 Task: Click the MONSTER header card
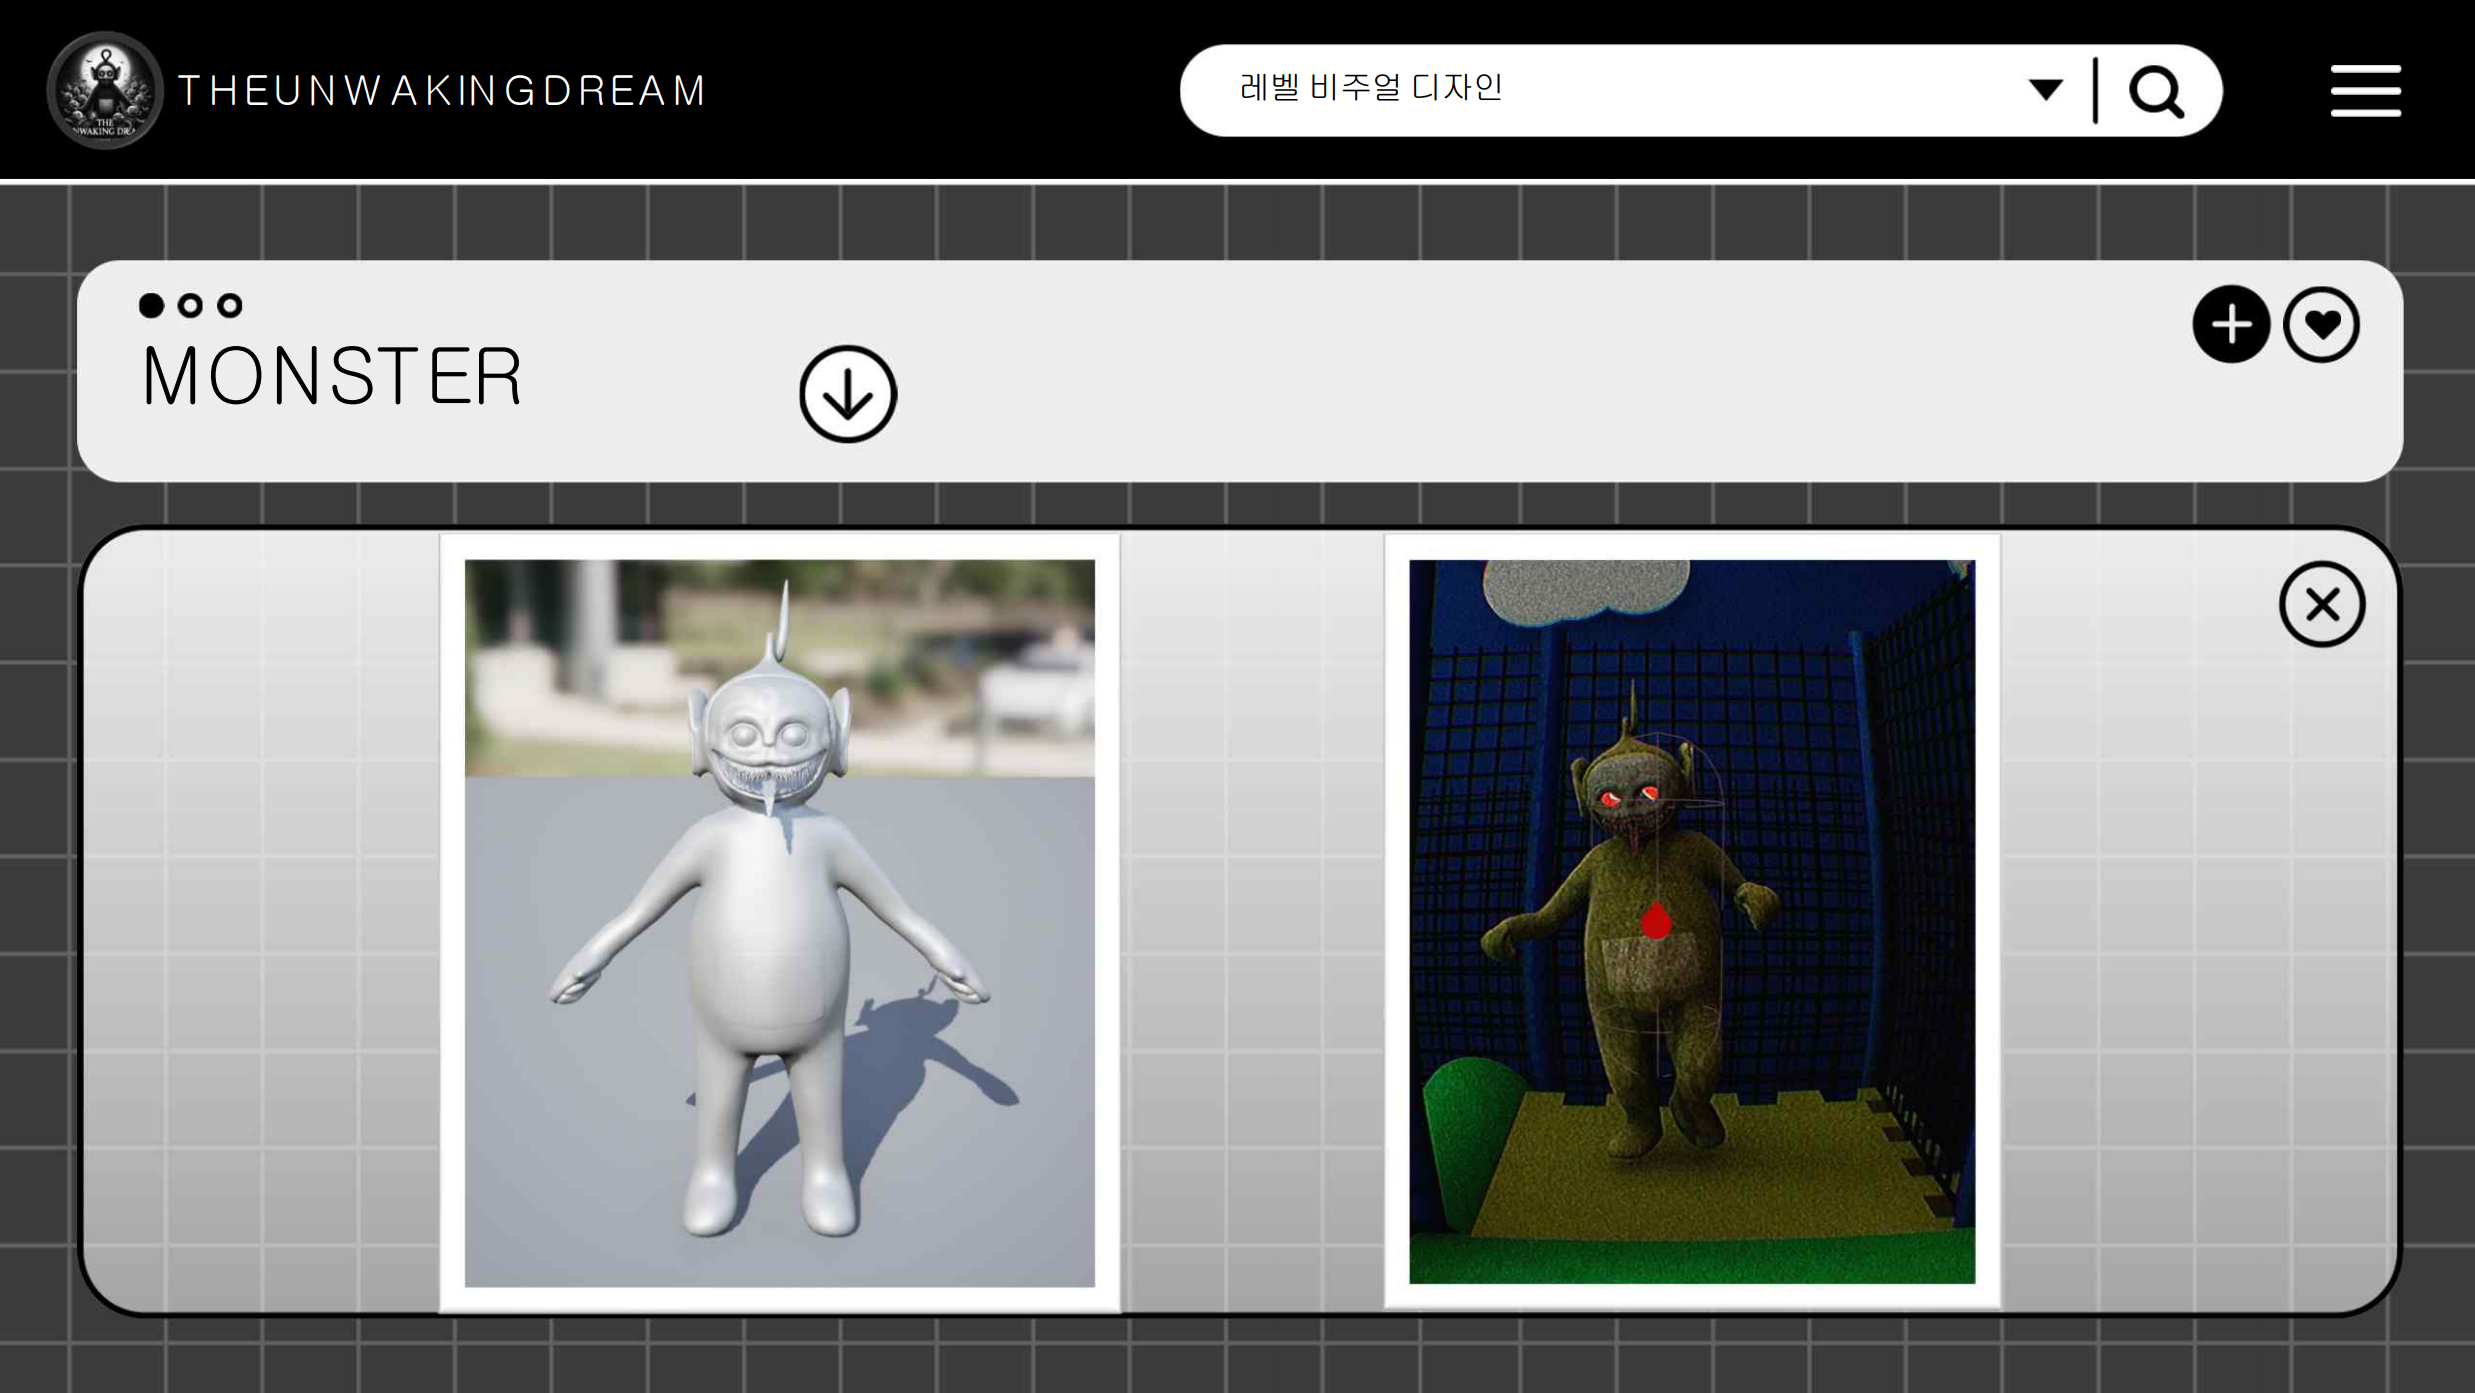coord(1500,400)
